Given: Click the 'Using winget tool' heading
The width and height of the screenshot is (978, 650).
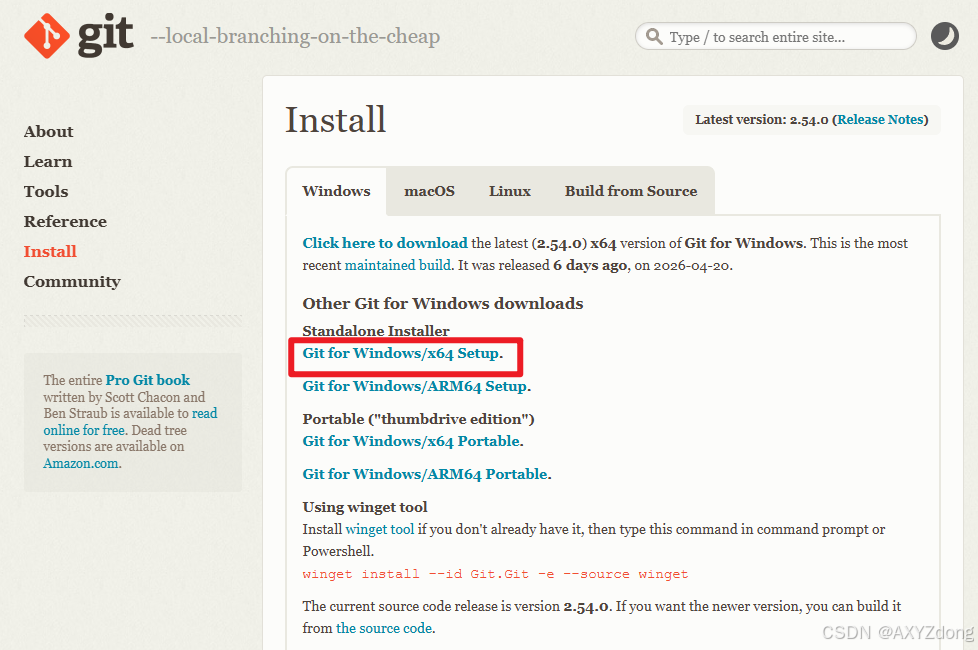Looking at the screenshot, I should click(x=365, y=507).
